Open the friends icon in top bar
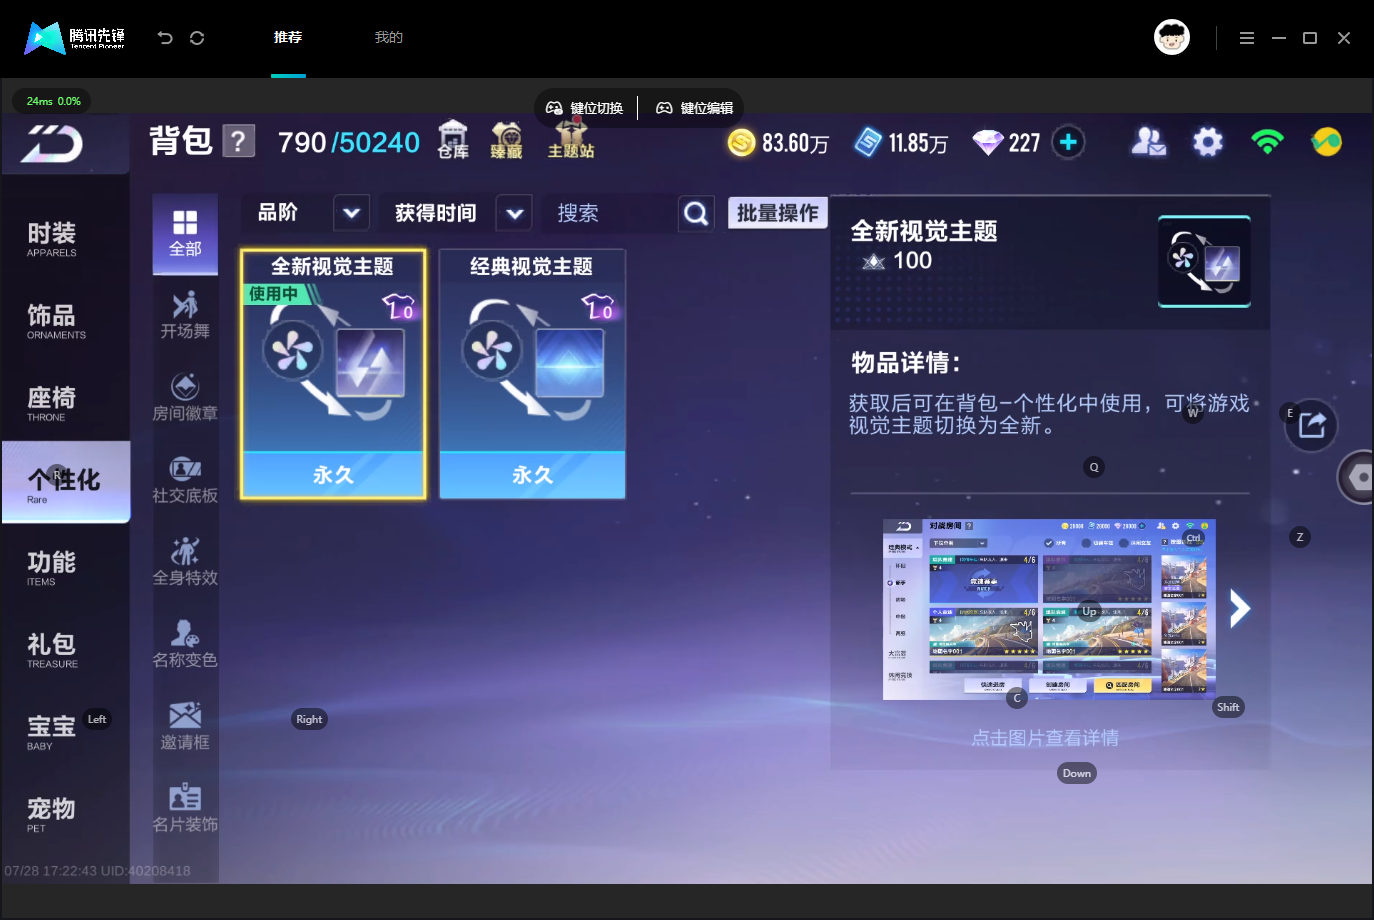Image resolution: width=1374 pixels, height=920 pixels. [1148, 142]
